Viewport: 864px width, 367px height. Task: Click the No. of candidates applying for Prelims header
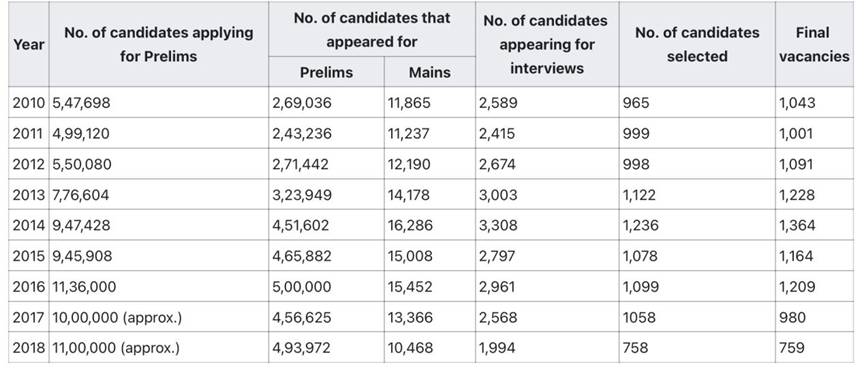(159, 44)
